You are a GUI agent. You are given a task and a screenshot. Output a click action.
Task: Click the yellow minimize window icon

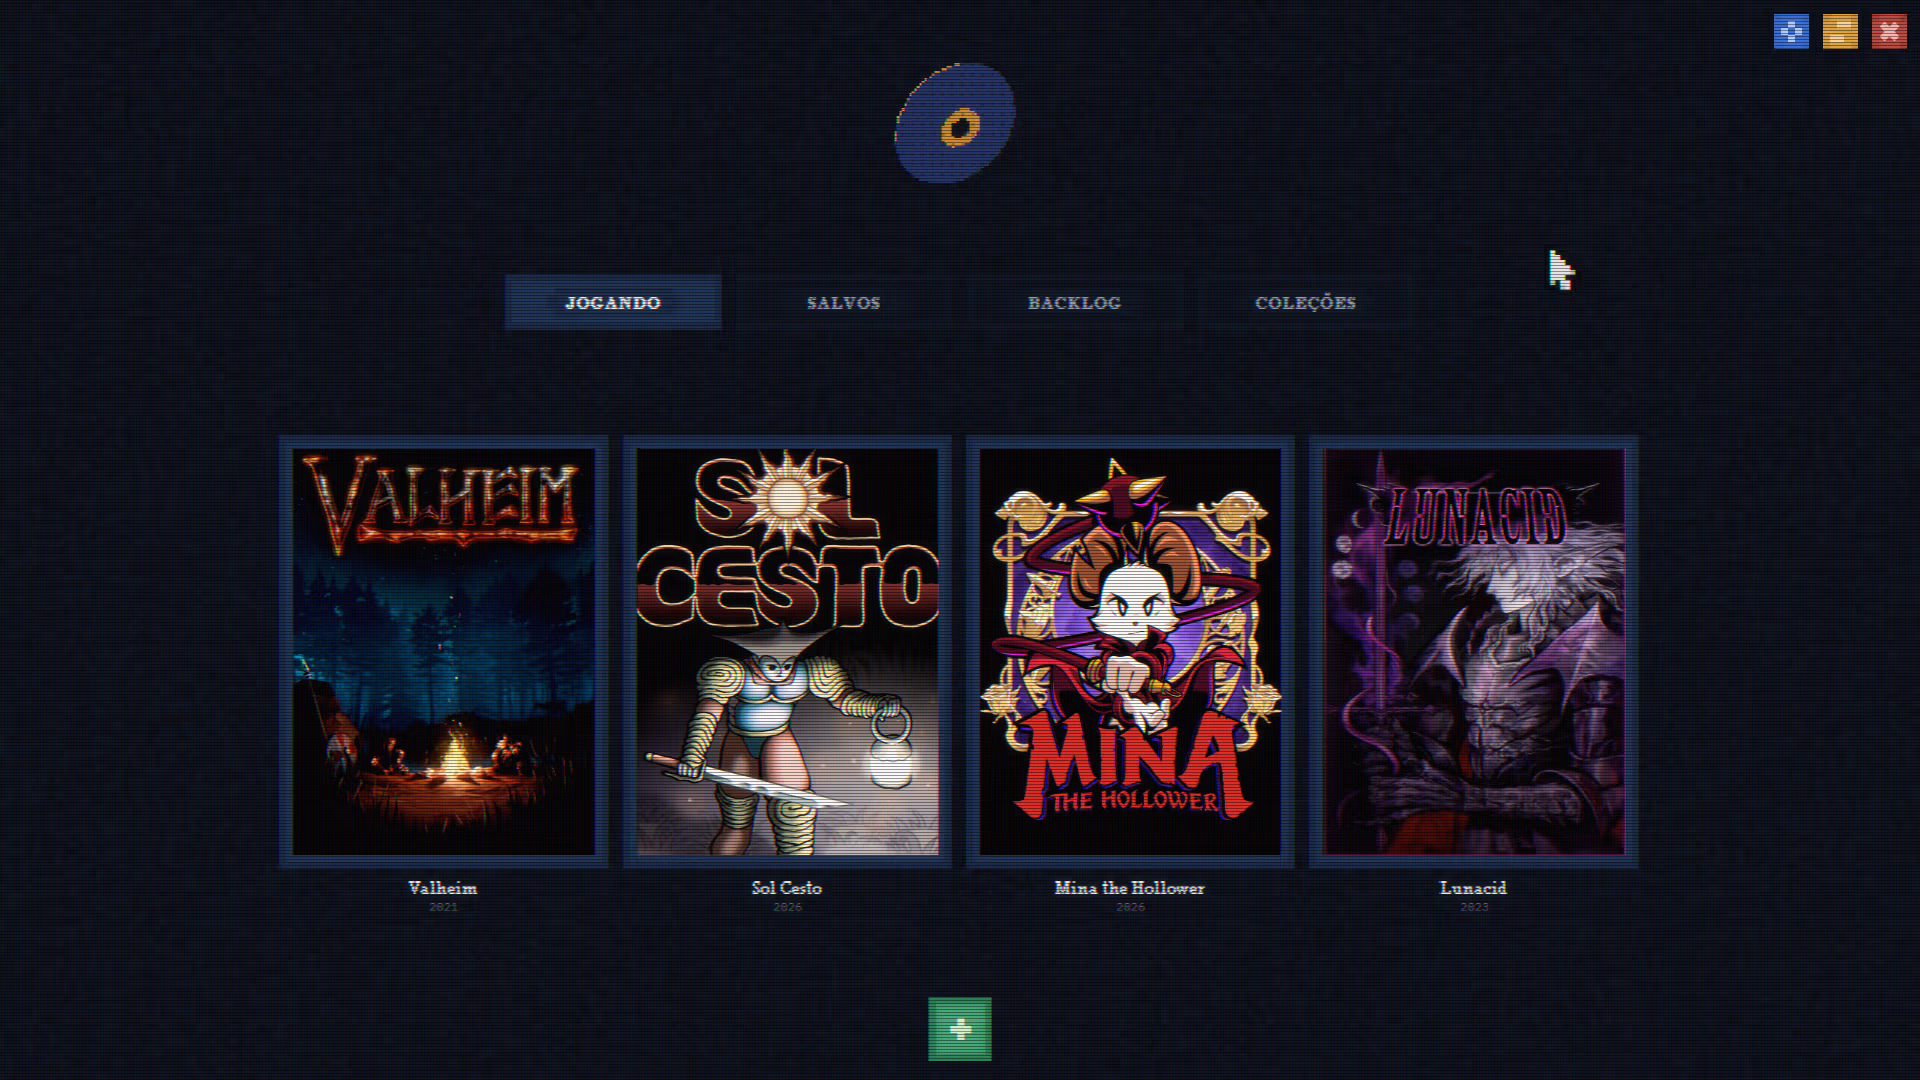1840,32
